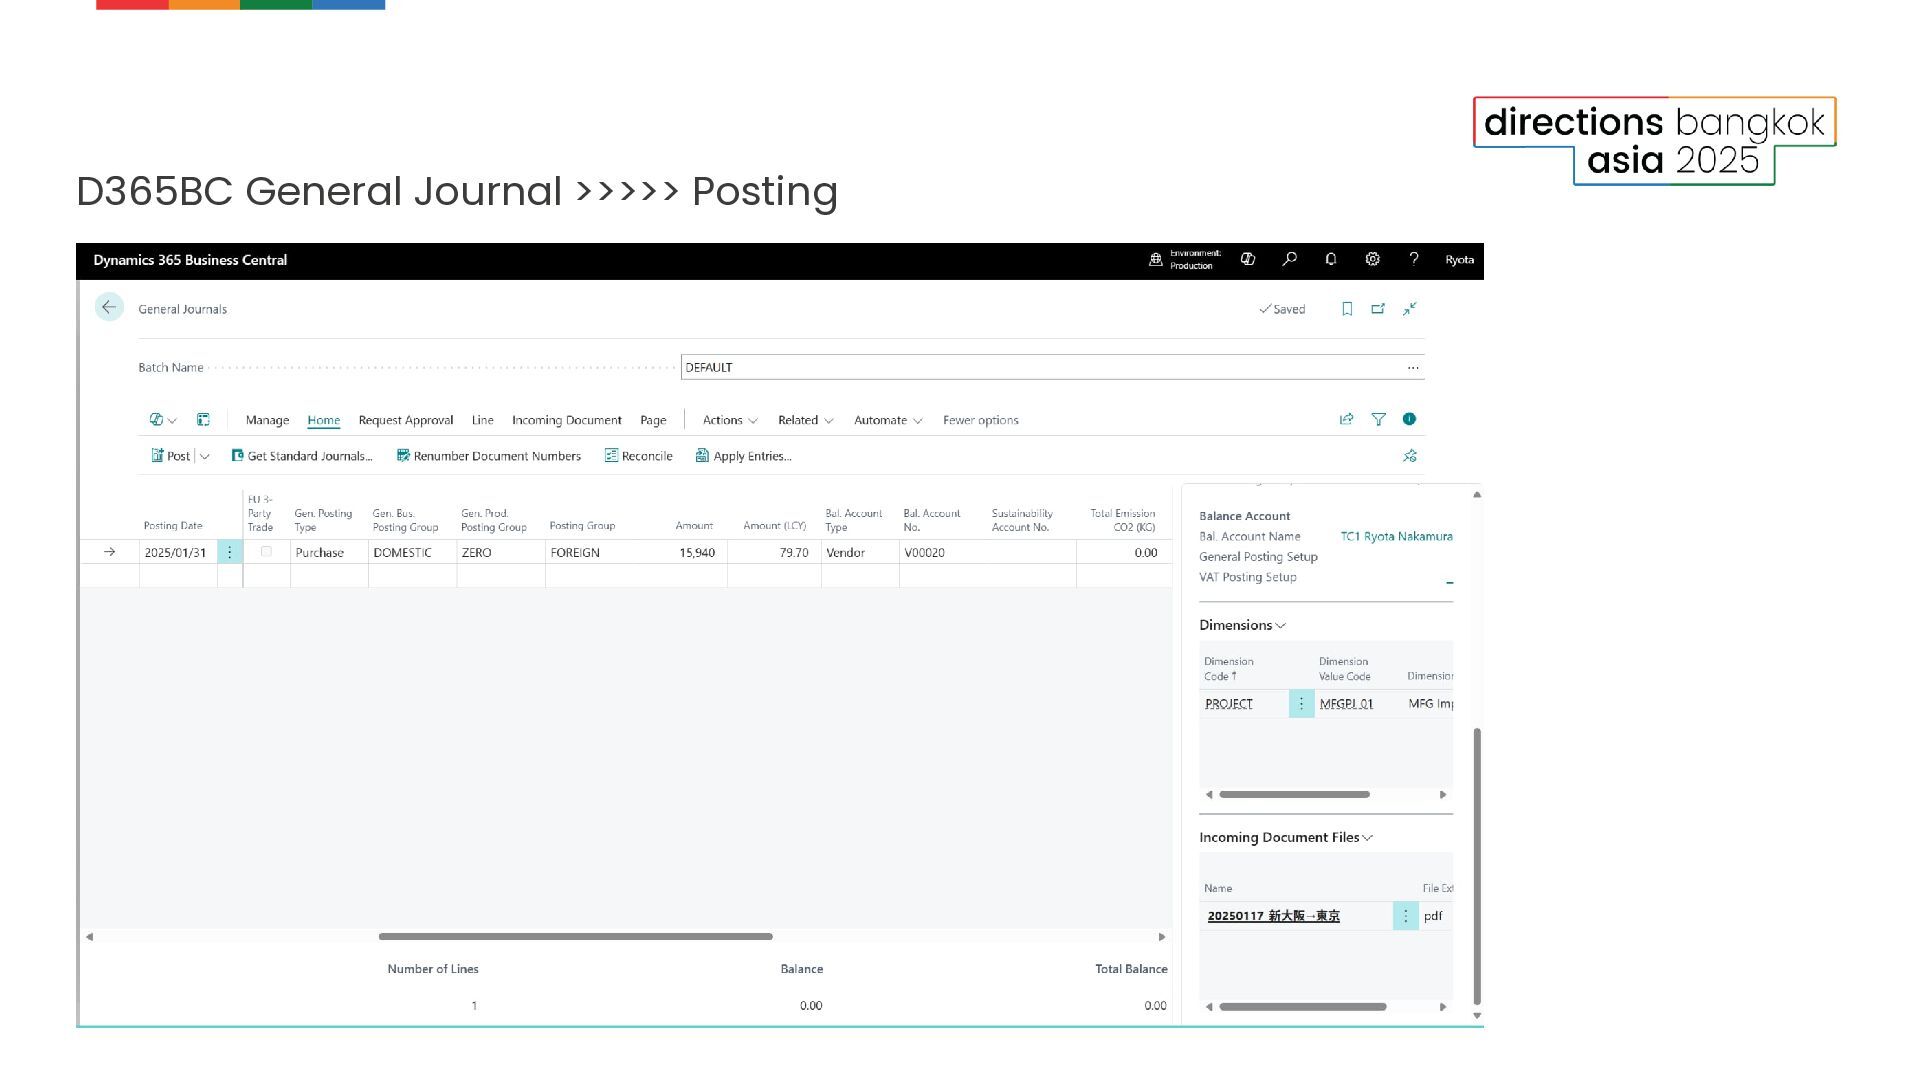The image size is (1920, 1080).
Task: Click the journal grid horizontal scrollbar
Action: point(575,936)
